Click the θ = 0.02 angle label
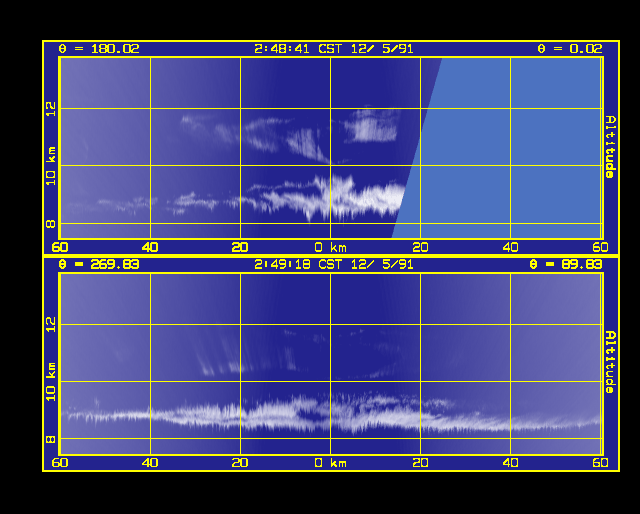Image resolution: width=640 pixels, height=514 pixels. 570,49
